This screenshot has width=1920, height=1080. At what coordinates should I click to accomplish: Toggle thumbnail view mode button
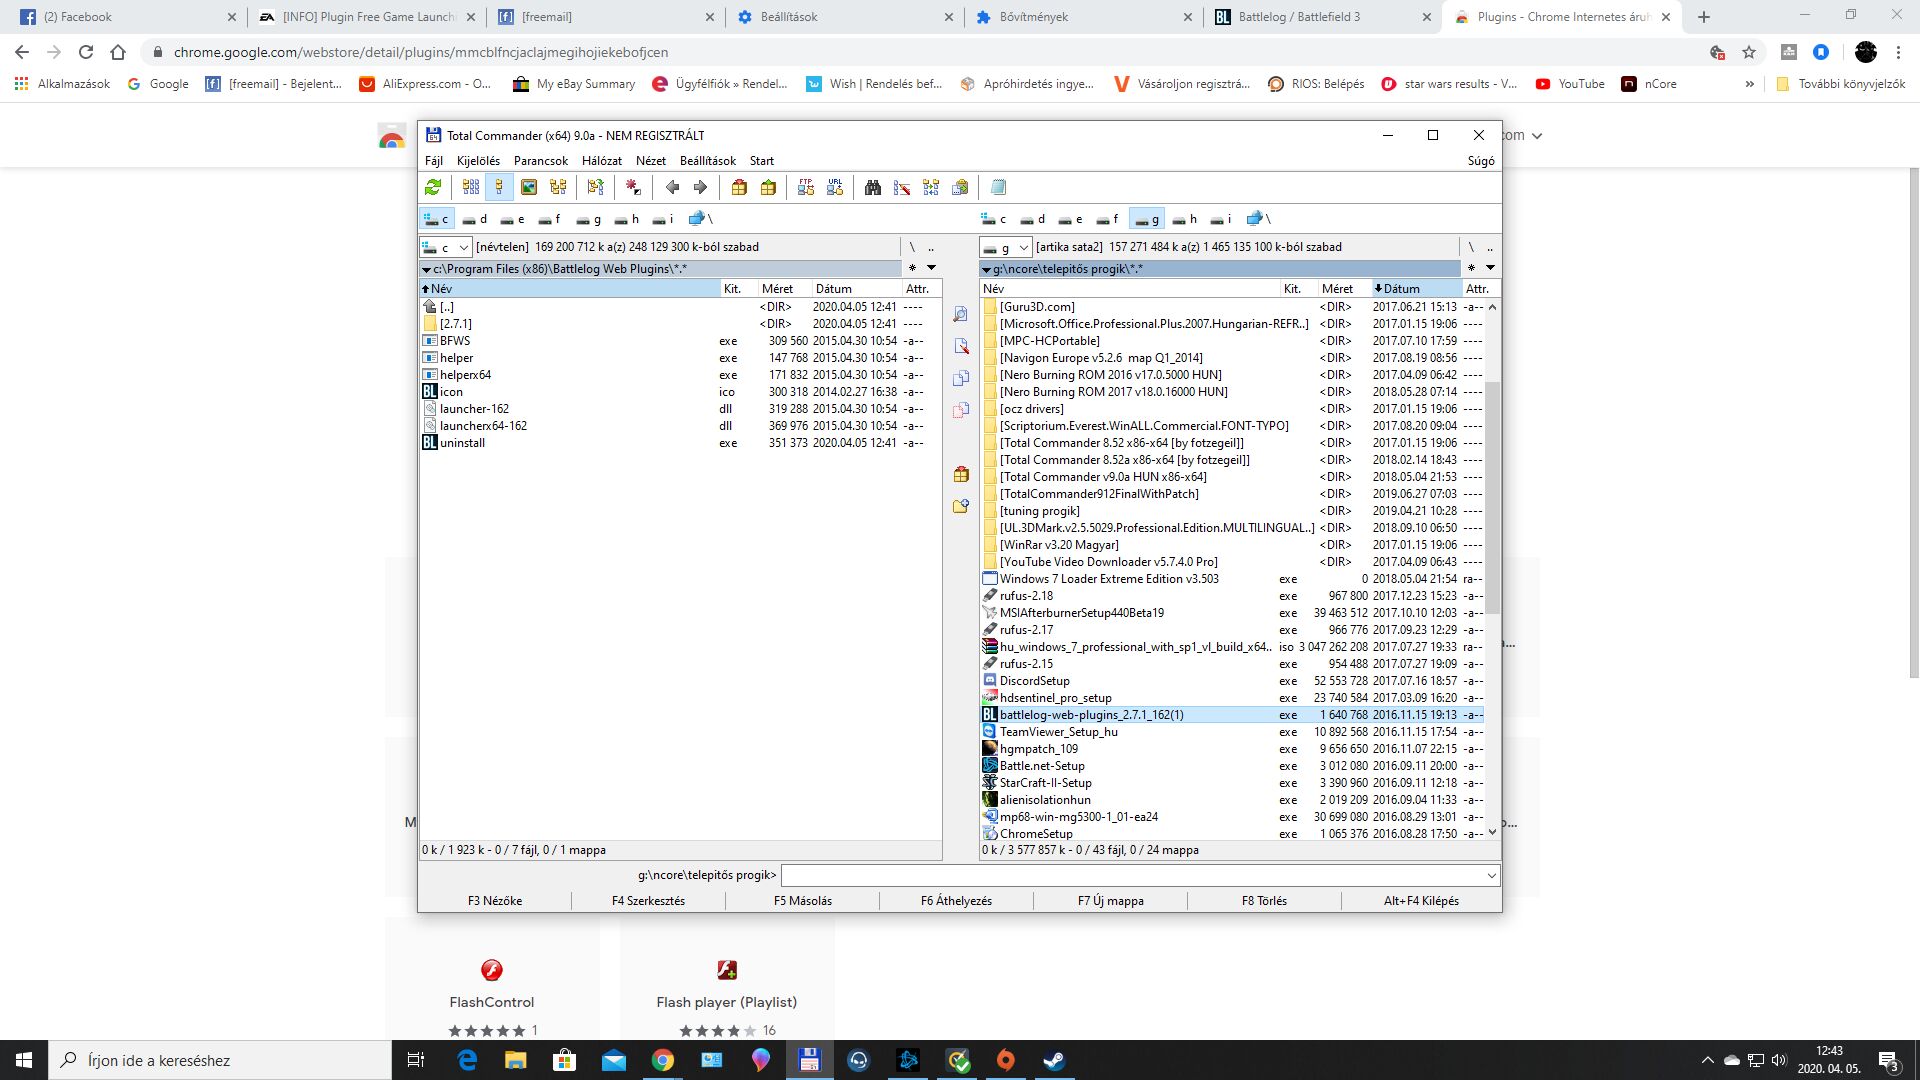[529, 187]
